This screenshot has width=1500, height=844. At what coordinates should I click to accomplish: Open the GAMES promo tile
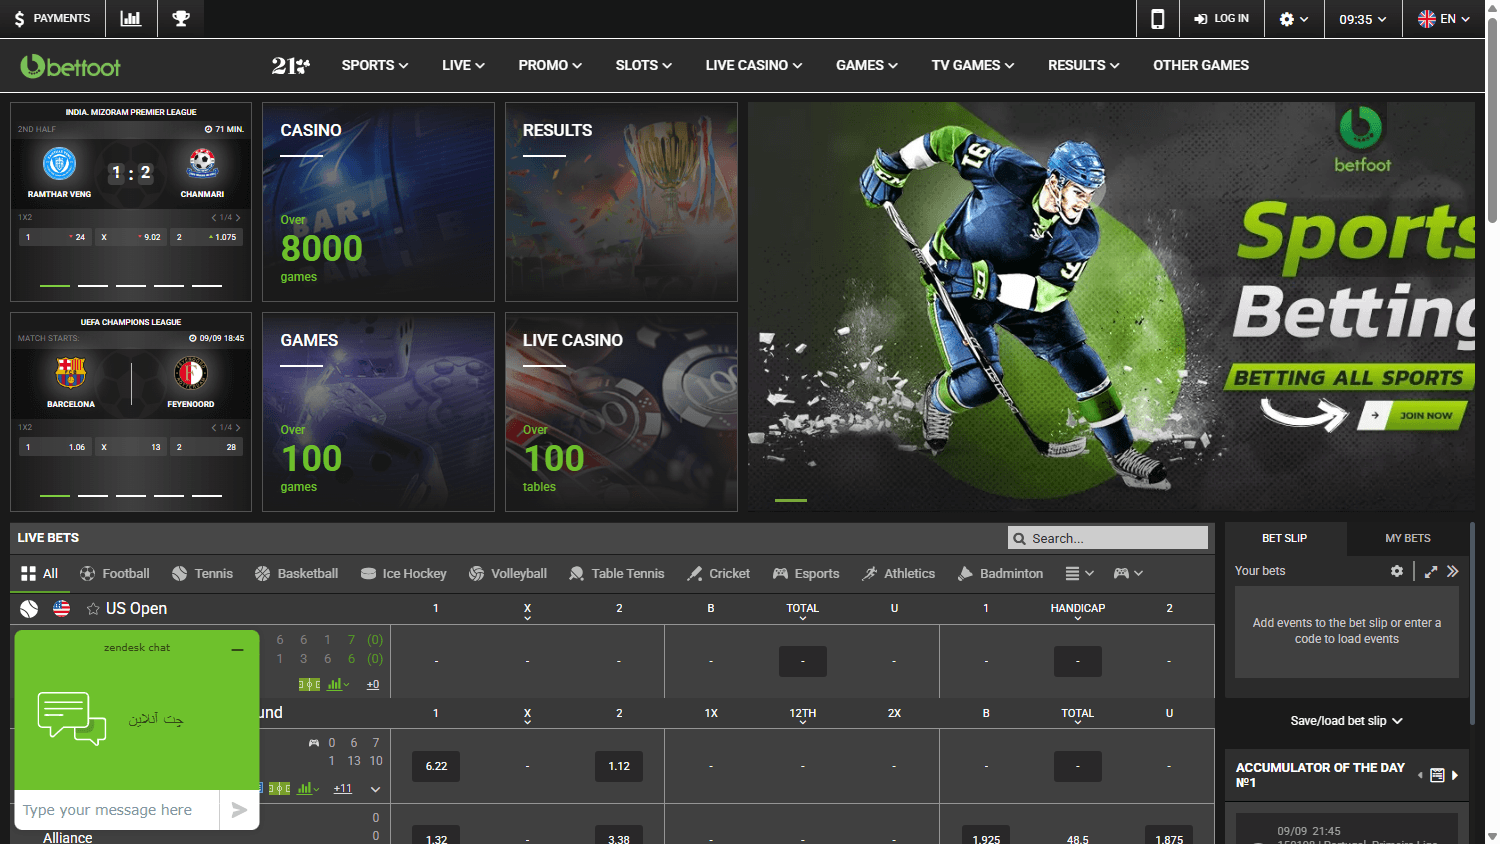pyautogui.click(x=378, y=412)
